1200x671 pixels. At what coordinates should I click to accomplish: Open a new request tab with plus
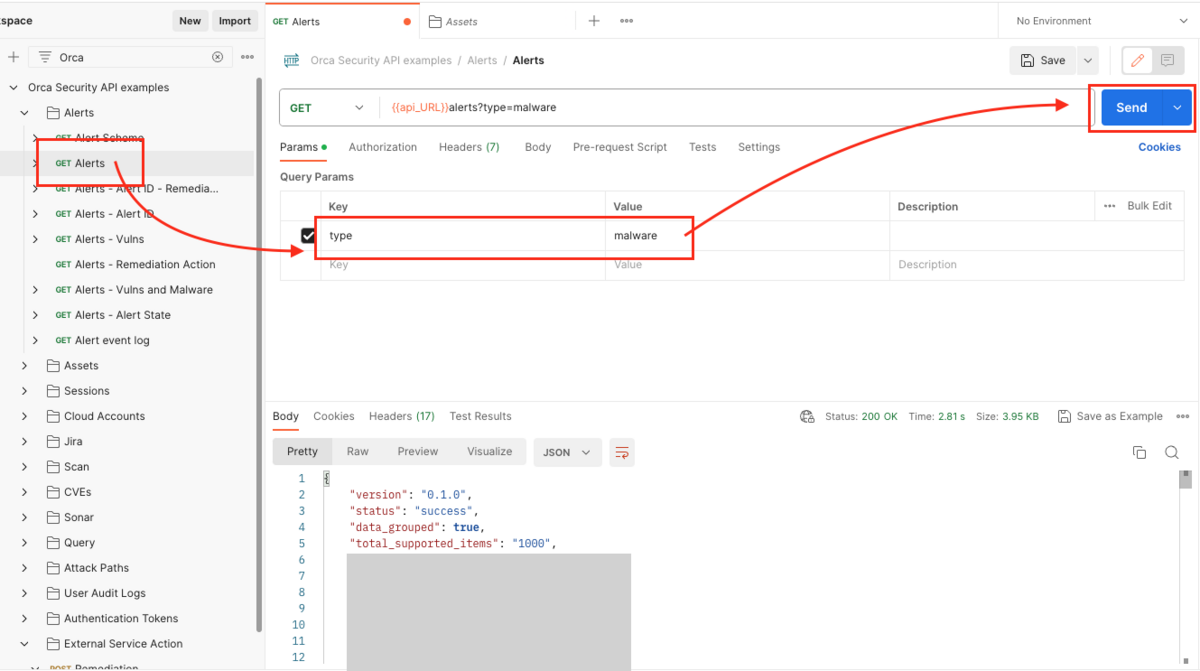594,21
